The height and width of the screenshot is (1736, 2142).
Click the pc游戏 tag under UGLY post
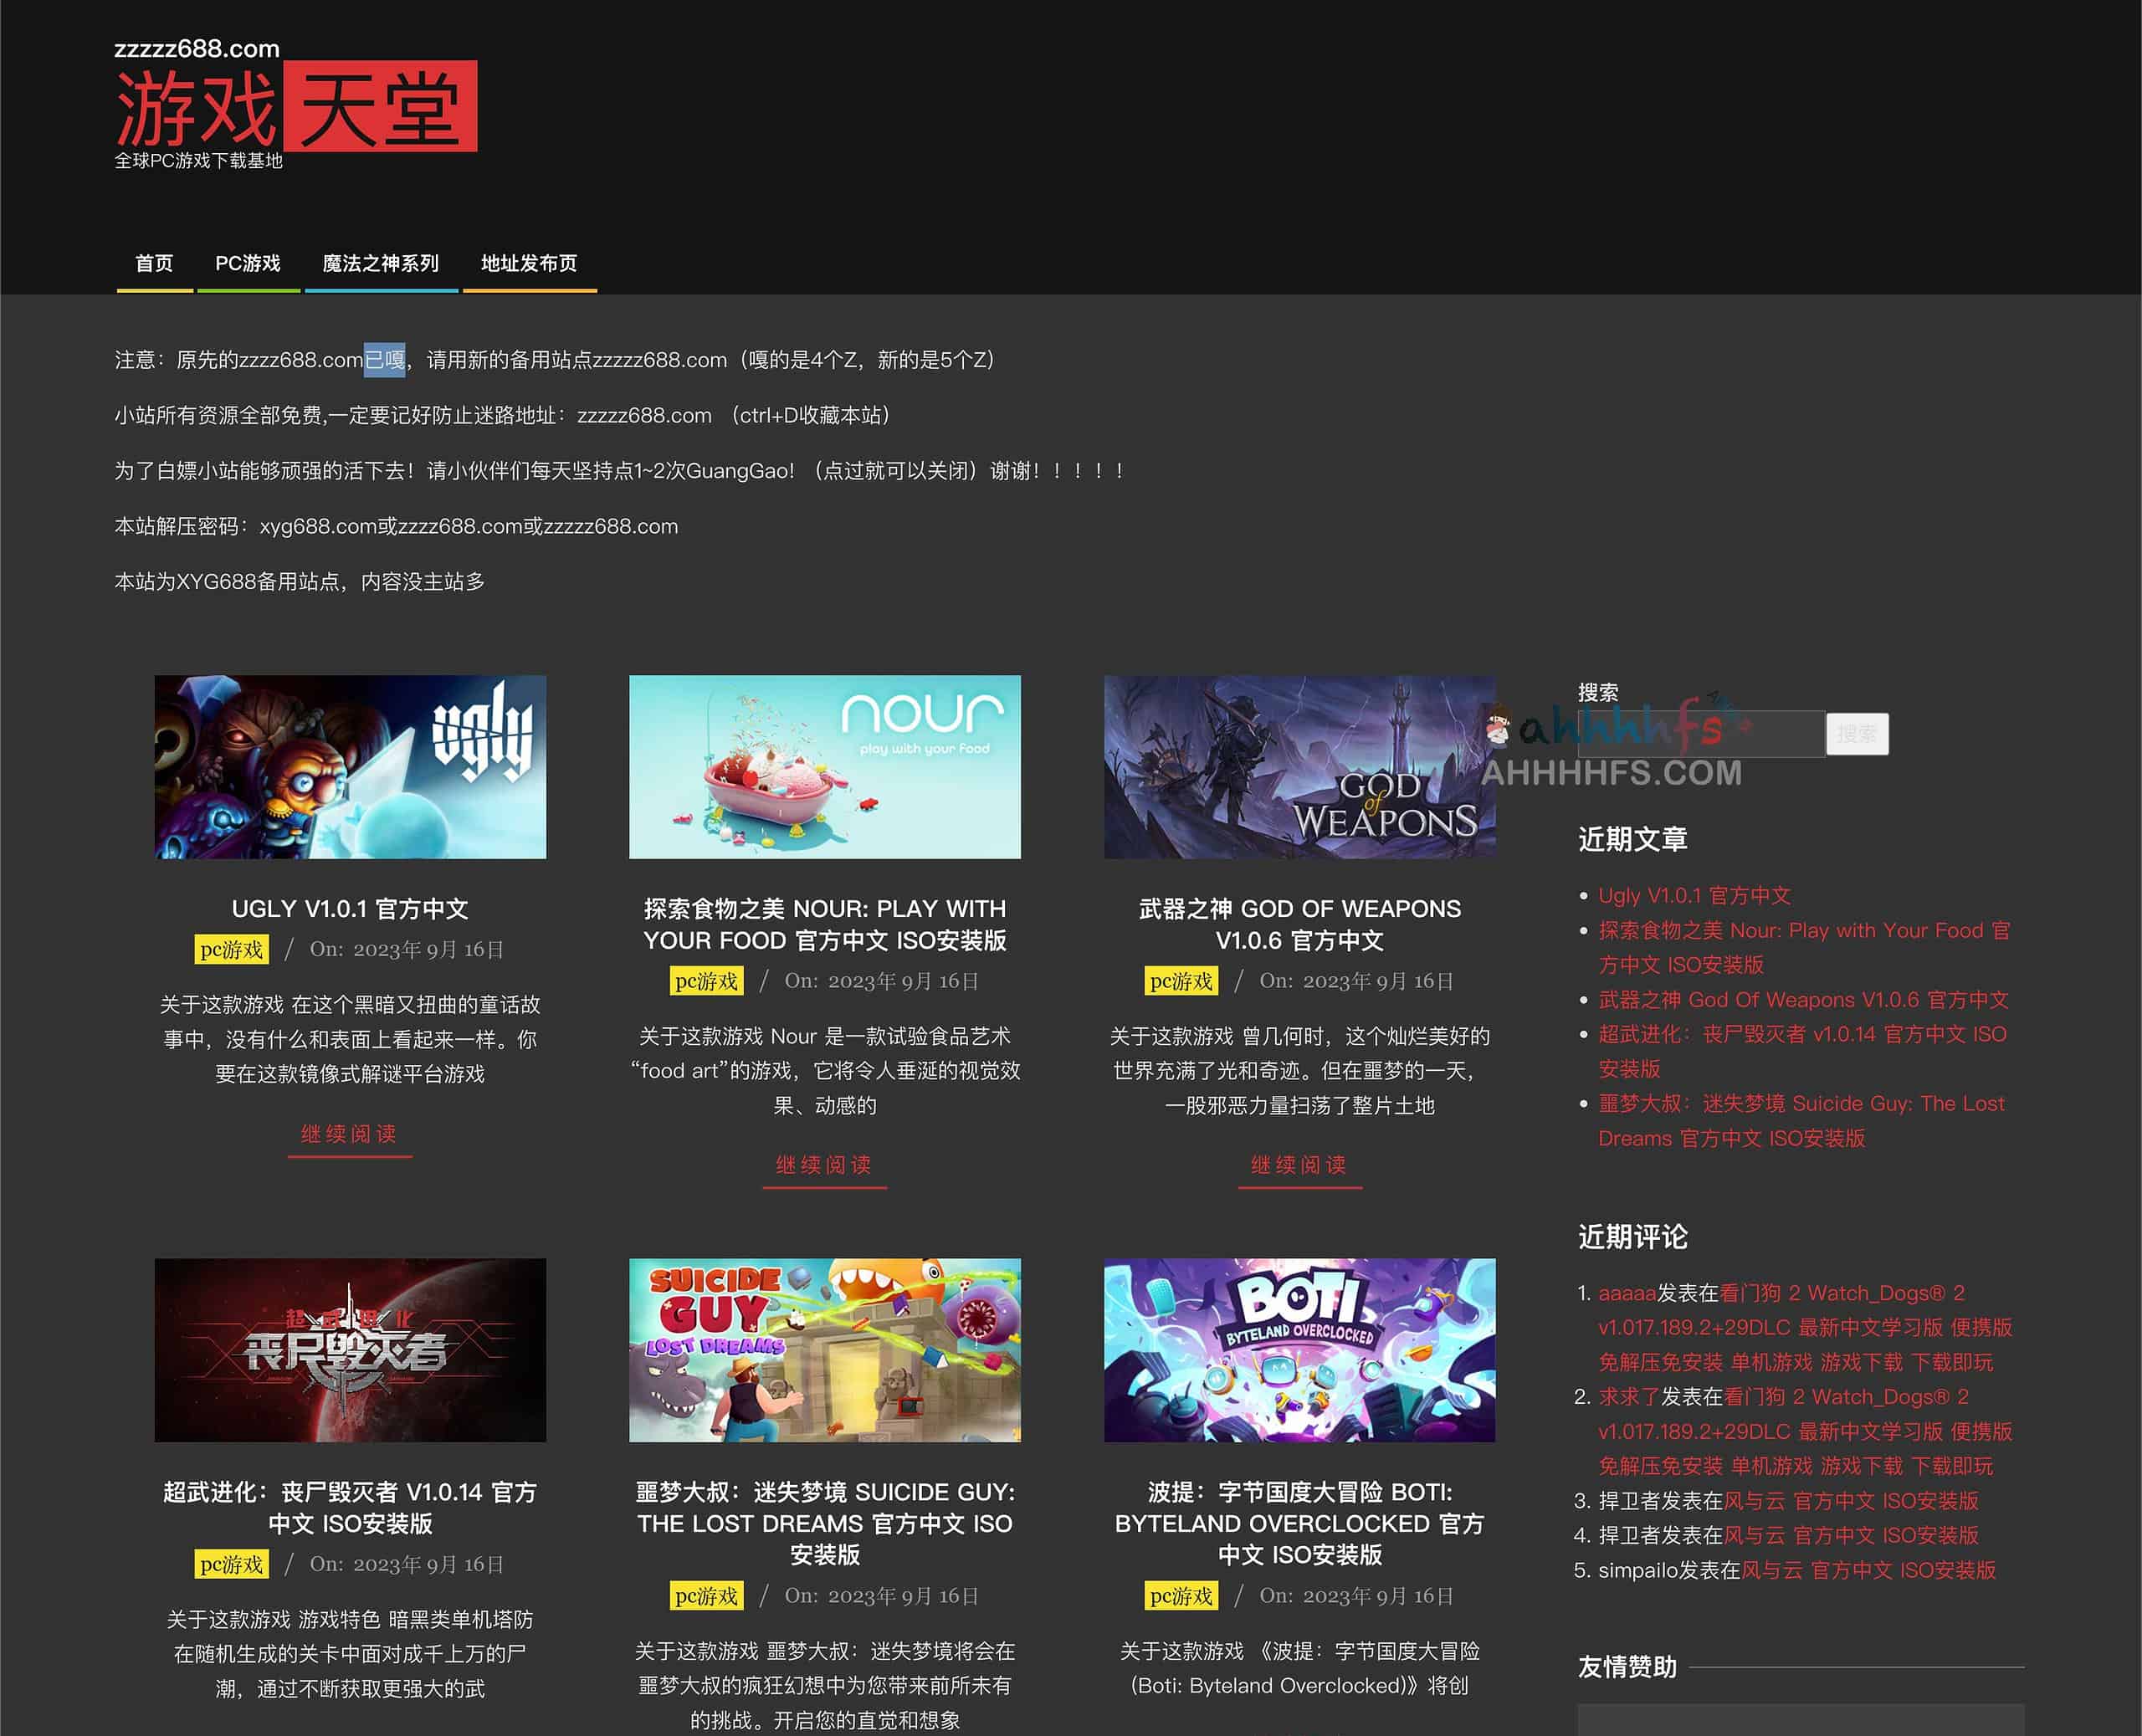[231, 949]
